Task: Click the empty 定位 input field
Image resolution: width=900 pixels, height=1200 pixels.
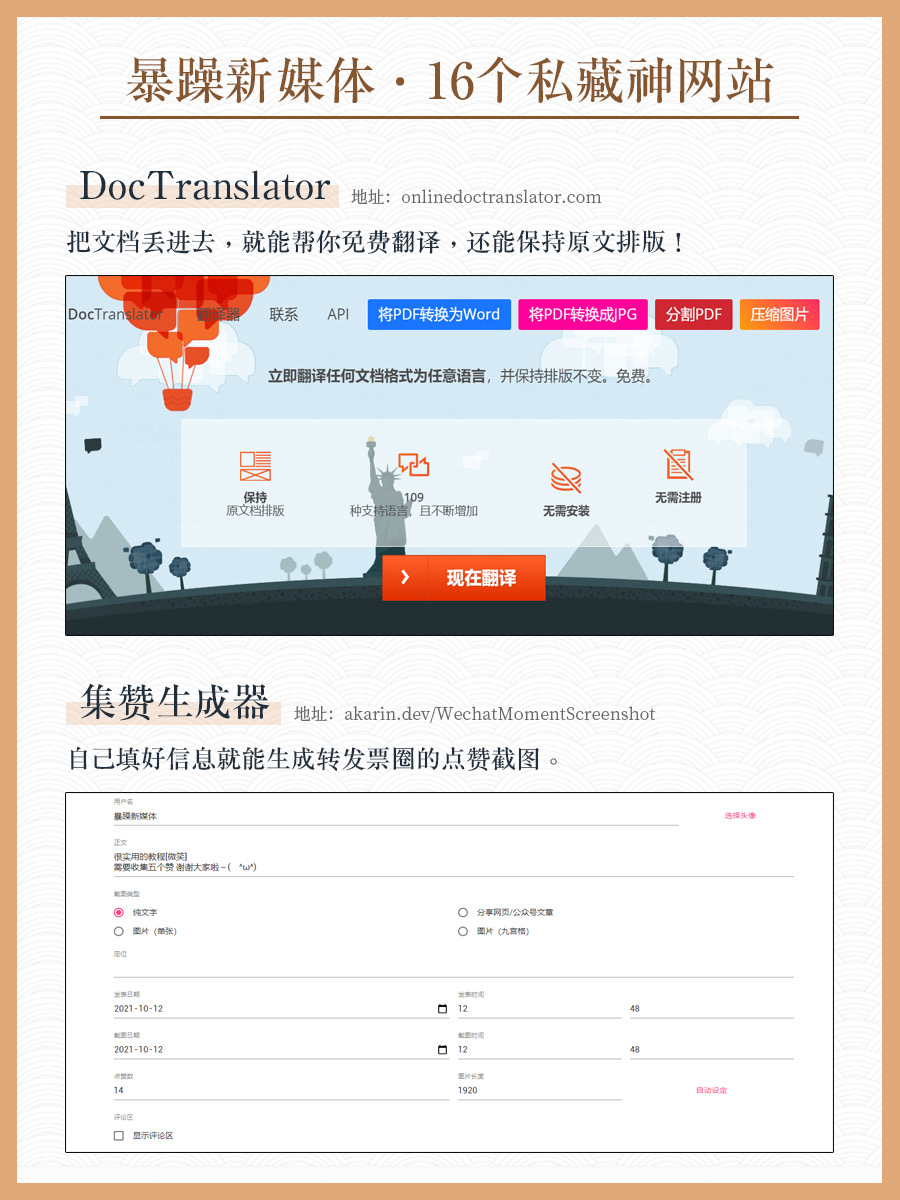Action: [453, 968]
